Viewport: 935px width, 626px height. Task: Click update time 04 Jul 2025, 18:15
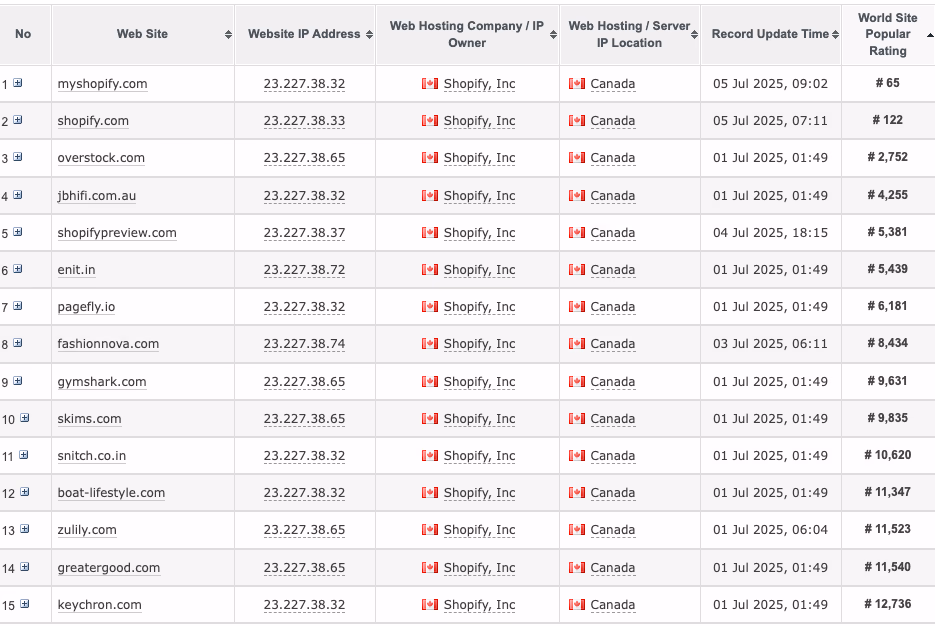point(770,233)
